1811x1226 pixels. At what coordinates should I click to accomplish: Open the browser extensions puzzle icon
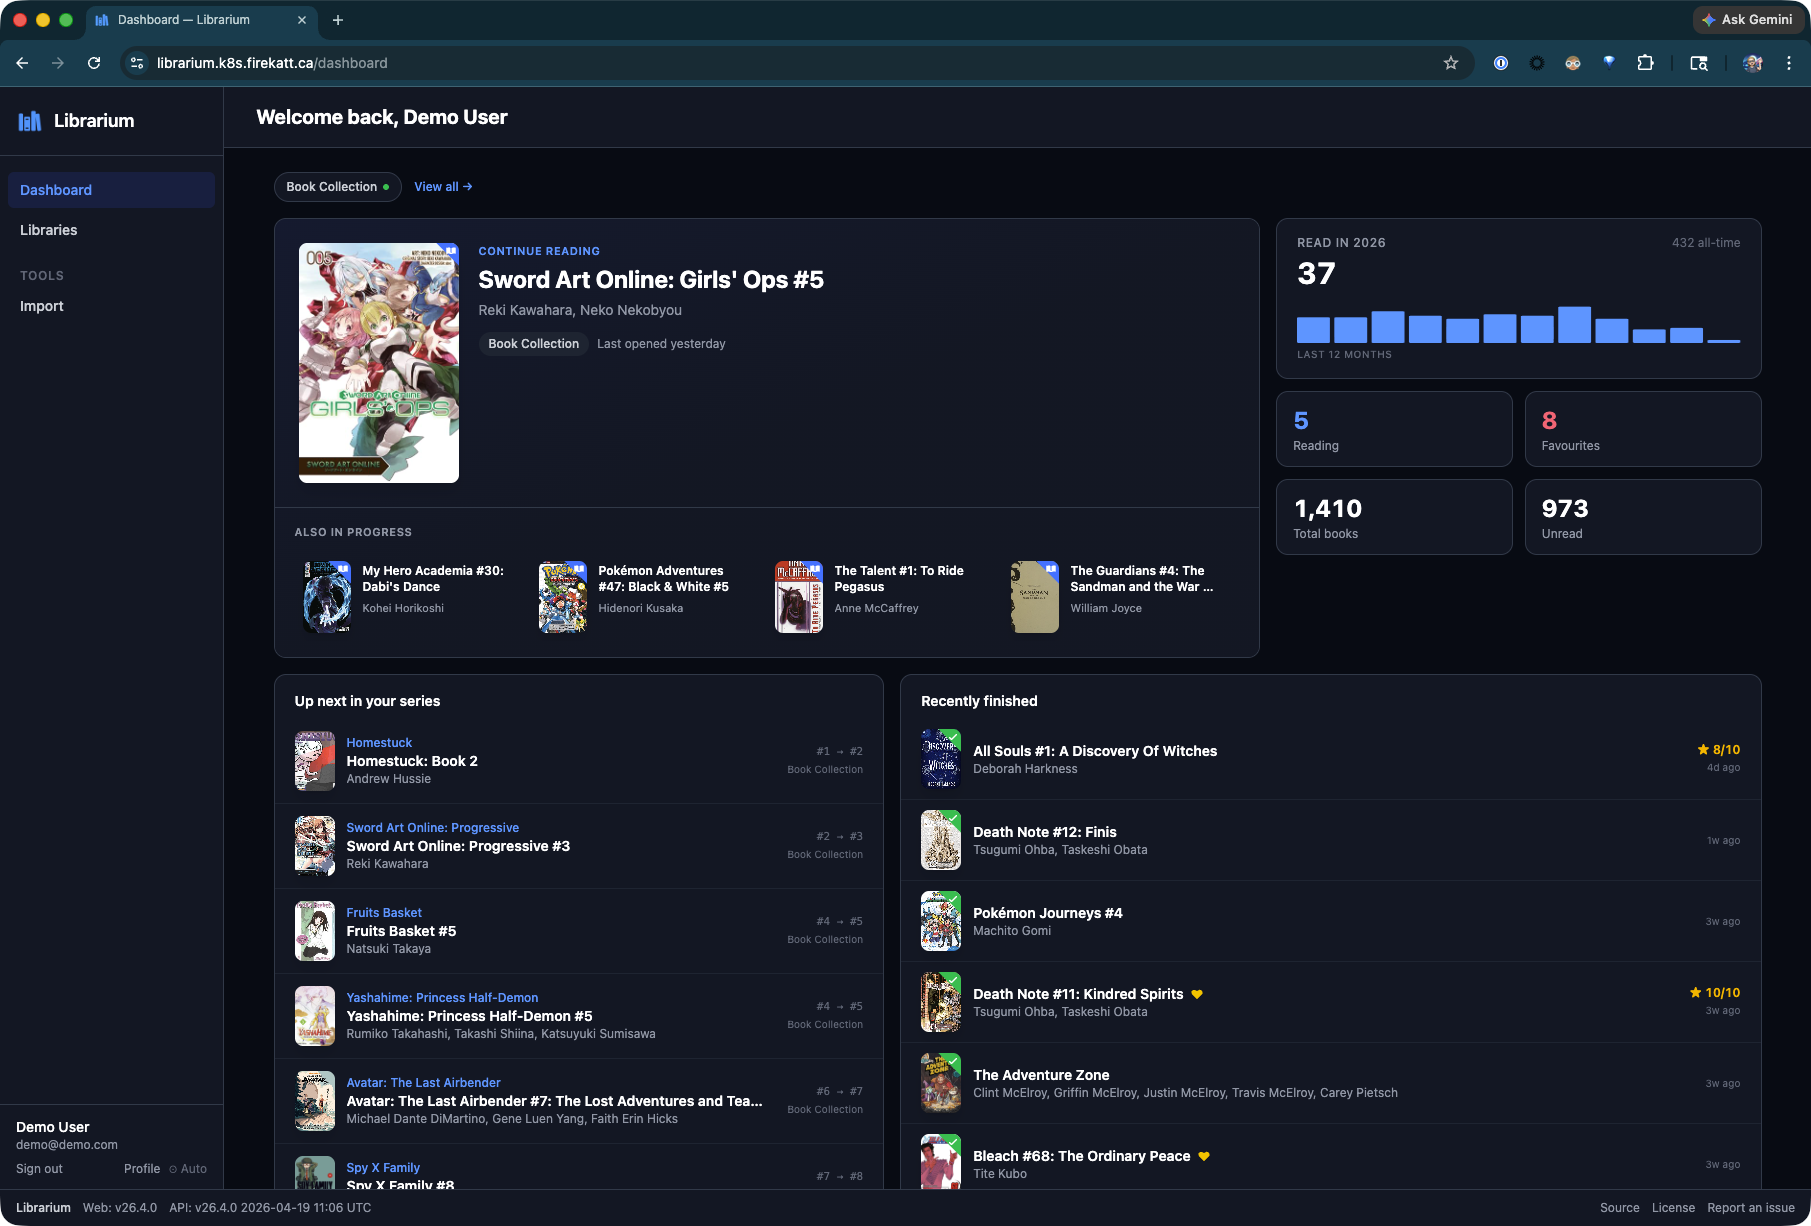(x=1644, y=62)
